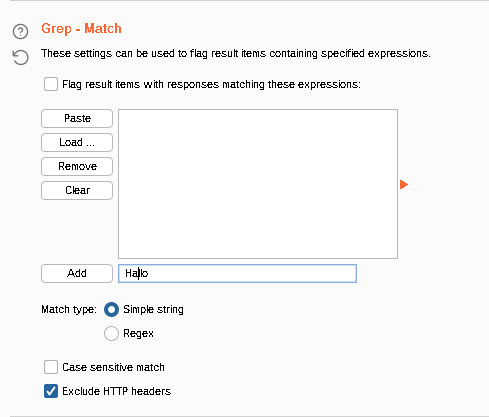The width and height of the screenshot is (489, 417).
Task: Enable Case sensitive match option
Action: pos(51,367)
